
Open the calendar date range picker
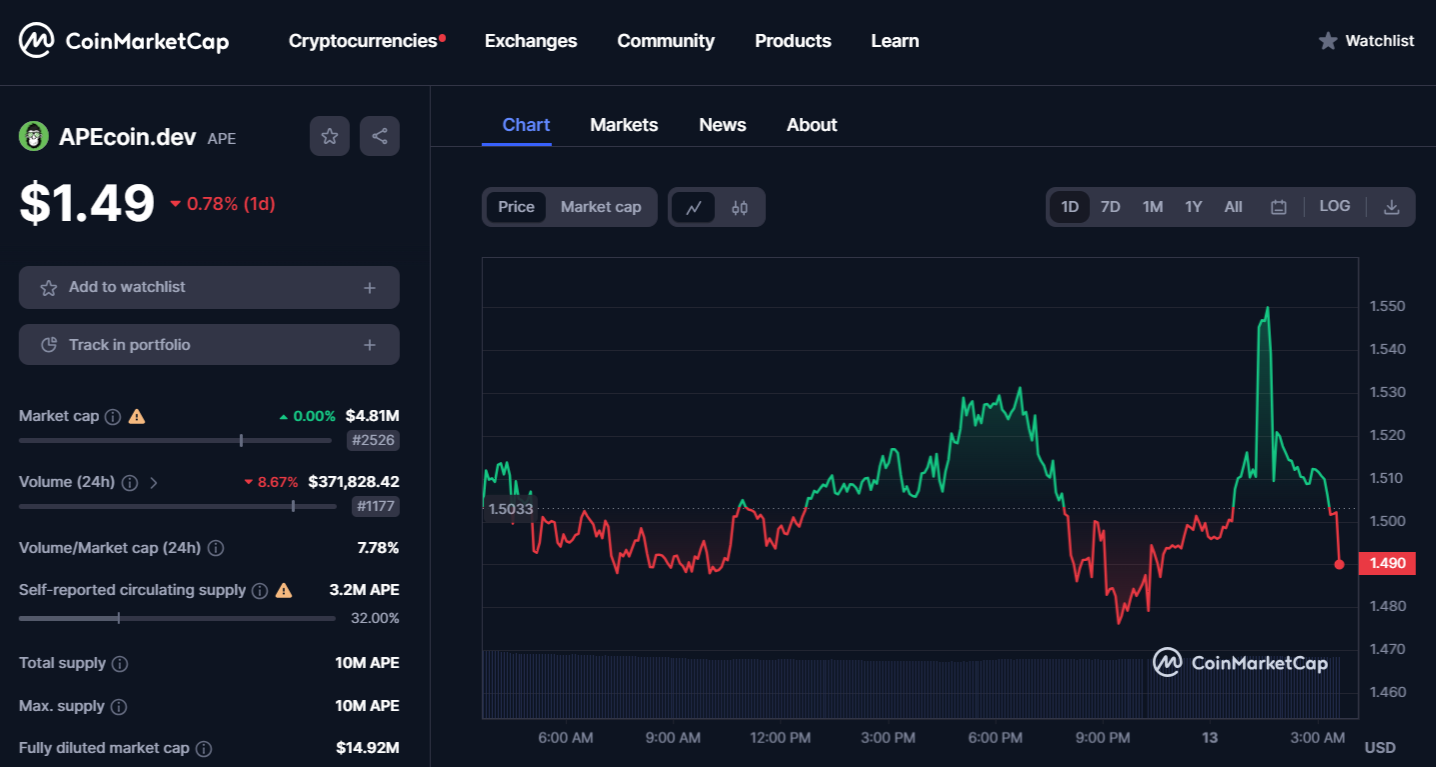coord(1278,207)
